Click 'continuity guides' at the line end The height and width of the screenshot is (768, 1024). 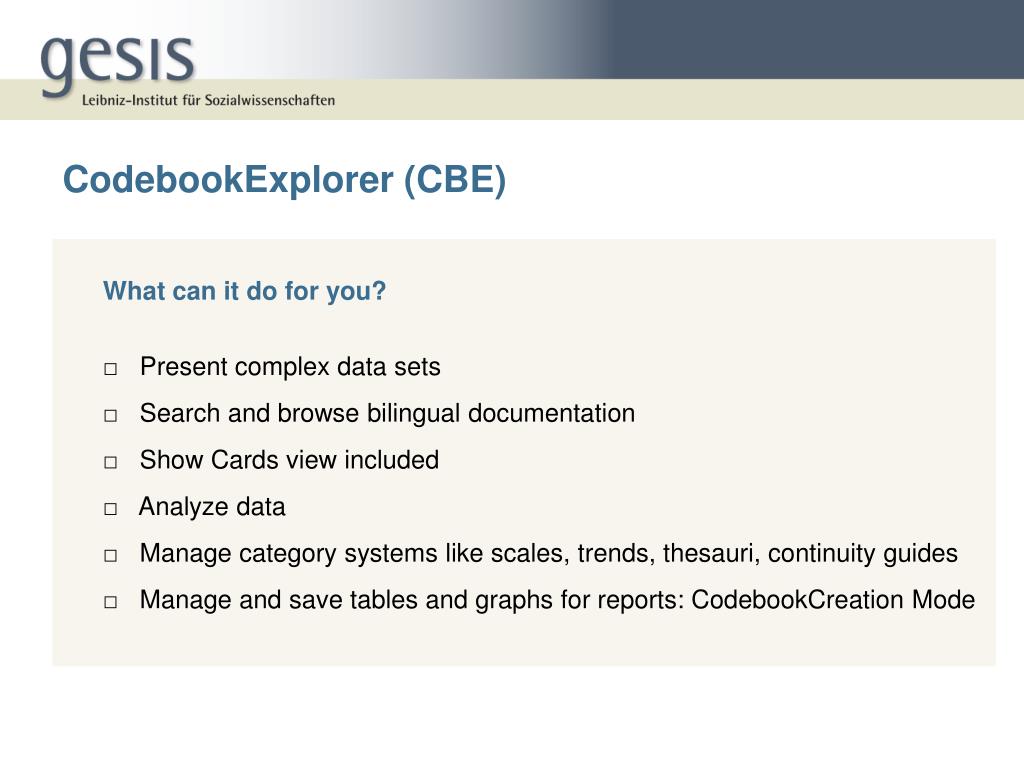[x=863, y=554]
